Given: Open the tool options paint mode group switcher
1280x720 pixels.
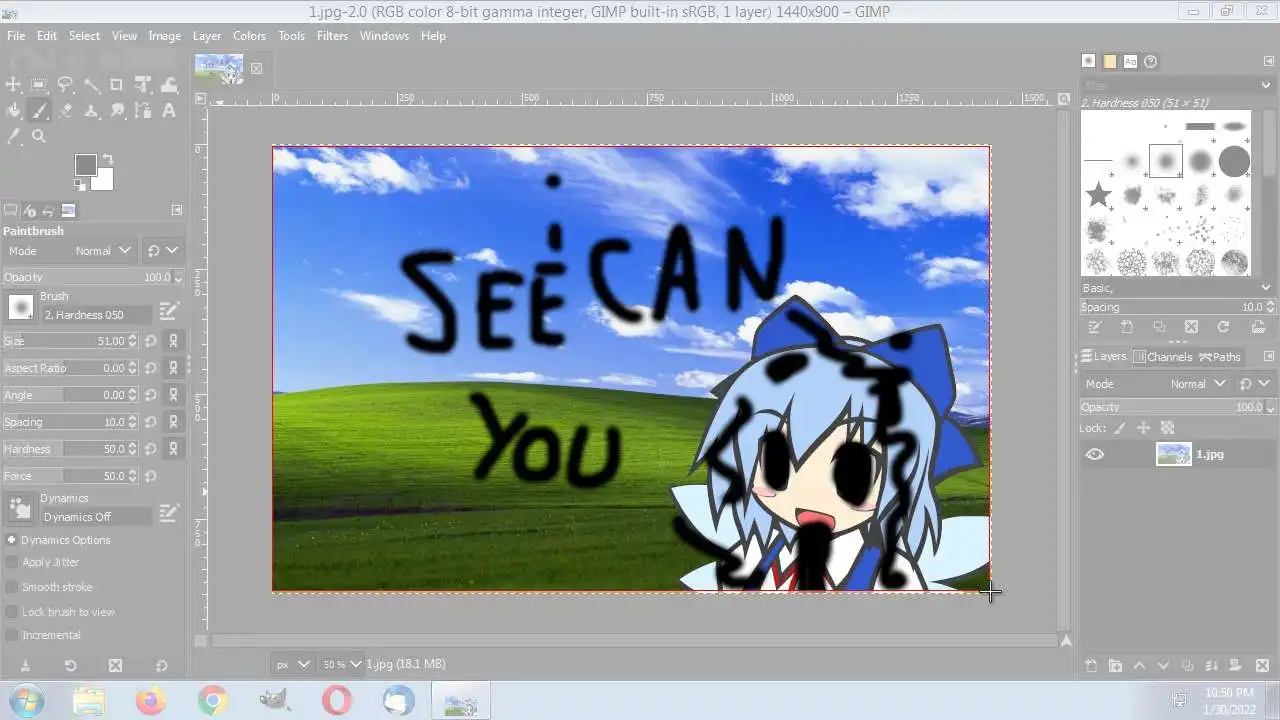Looking at the screenshot, I should 162,251.
